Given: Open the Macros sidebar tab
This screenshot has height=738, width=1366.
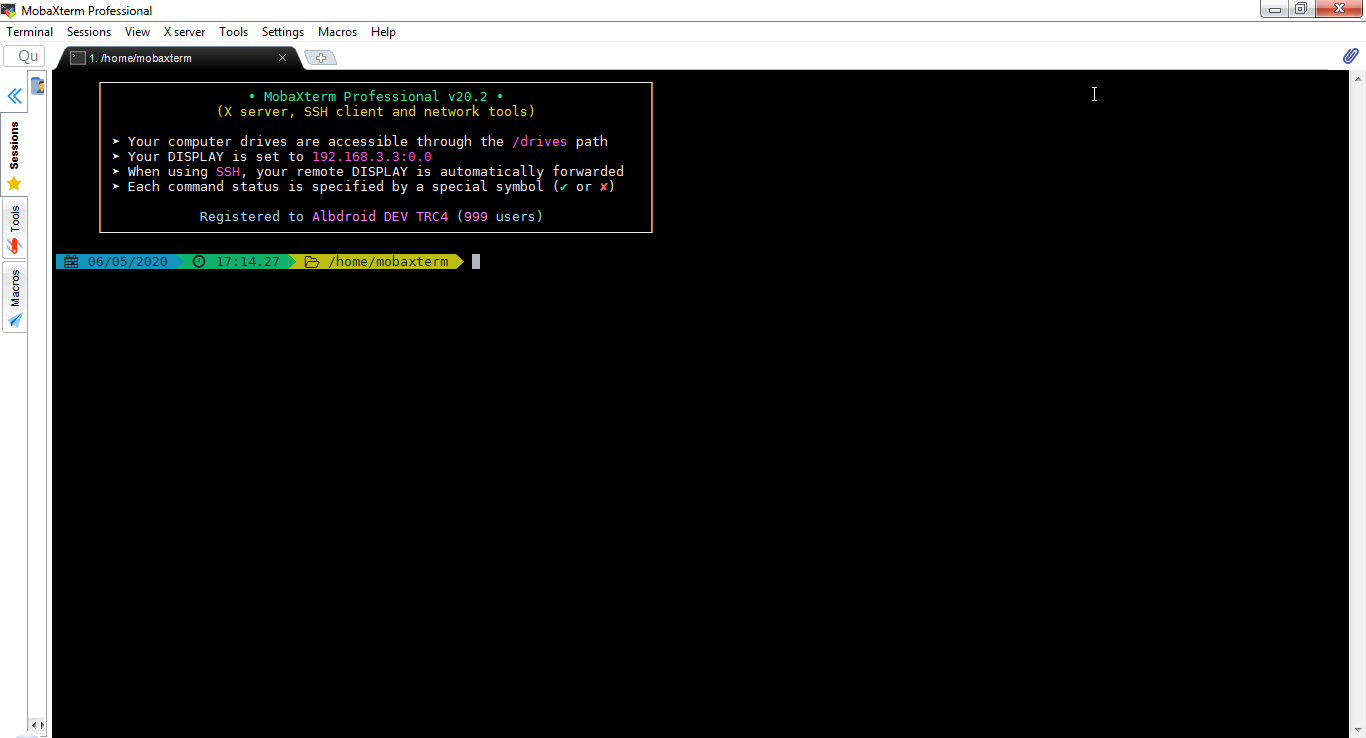Looking at the screenshot, I should click(x=14, y=298).
